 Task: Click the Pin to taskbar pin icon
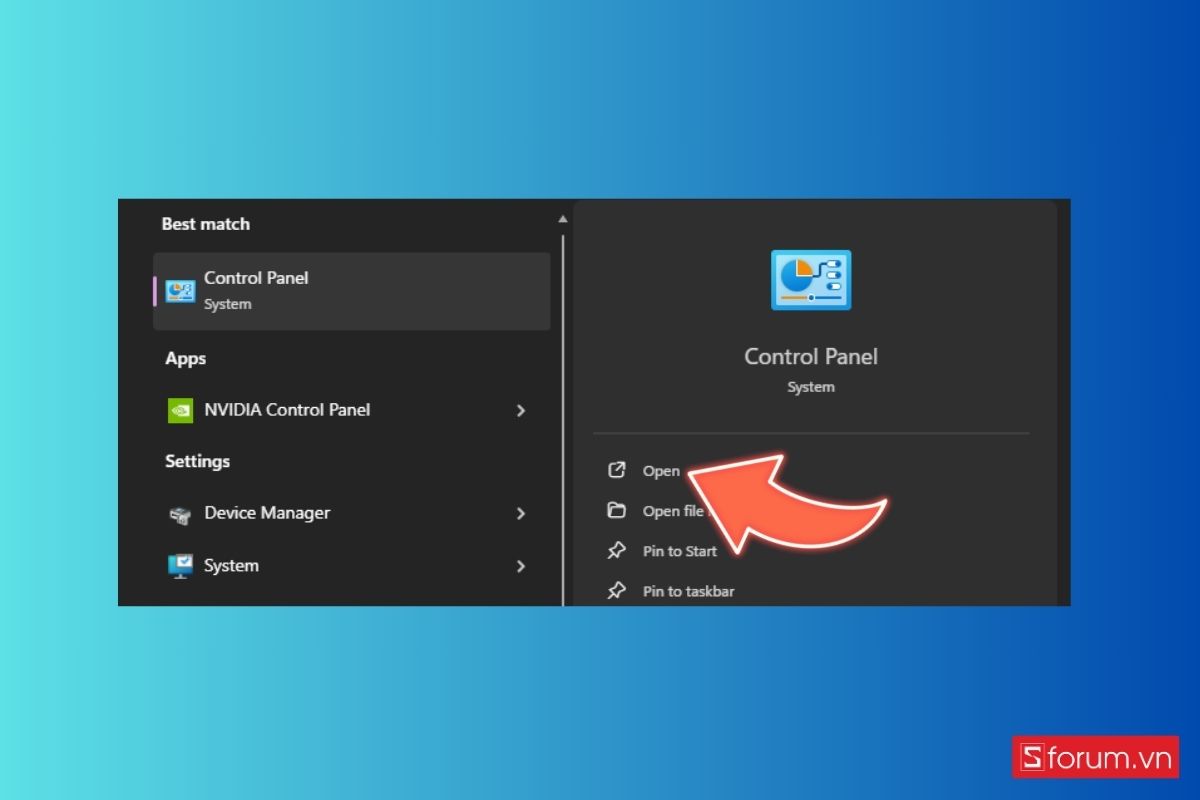[x=617, y=591]
